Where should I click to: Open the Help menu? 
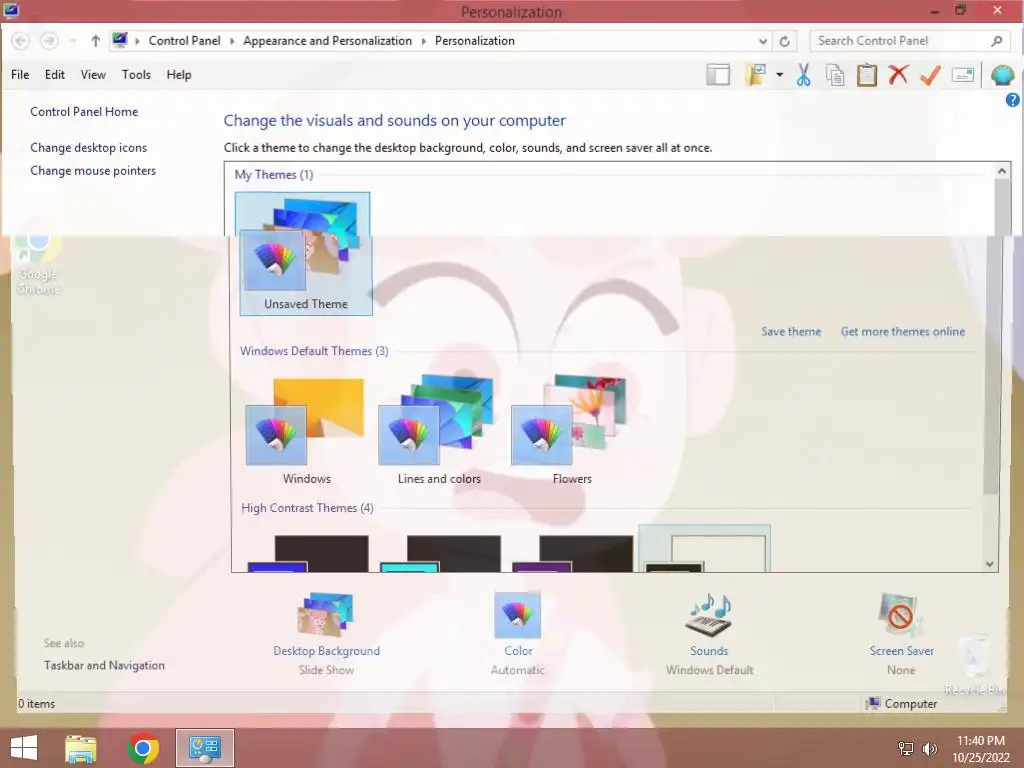click(179, 74)
